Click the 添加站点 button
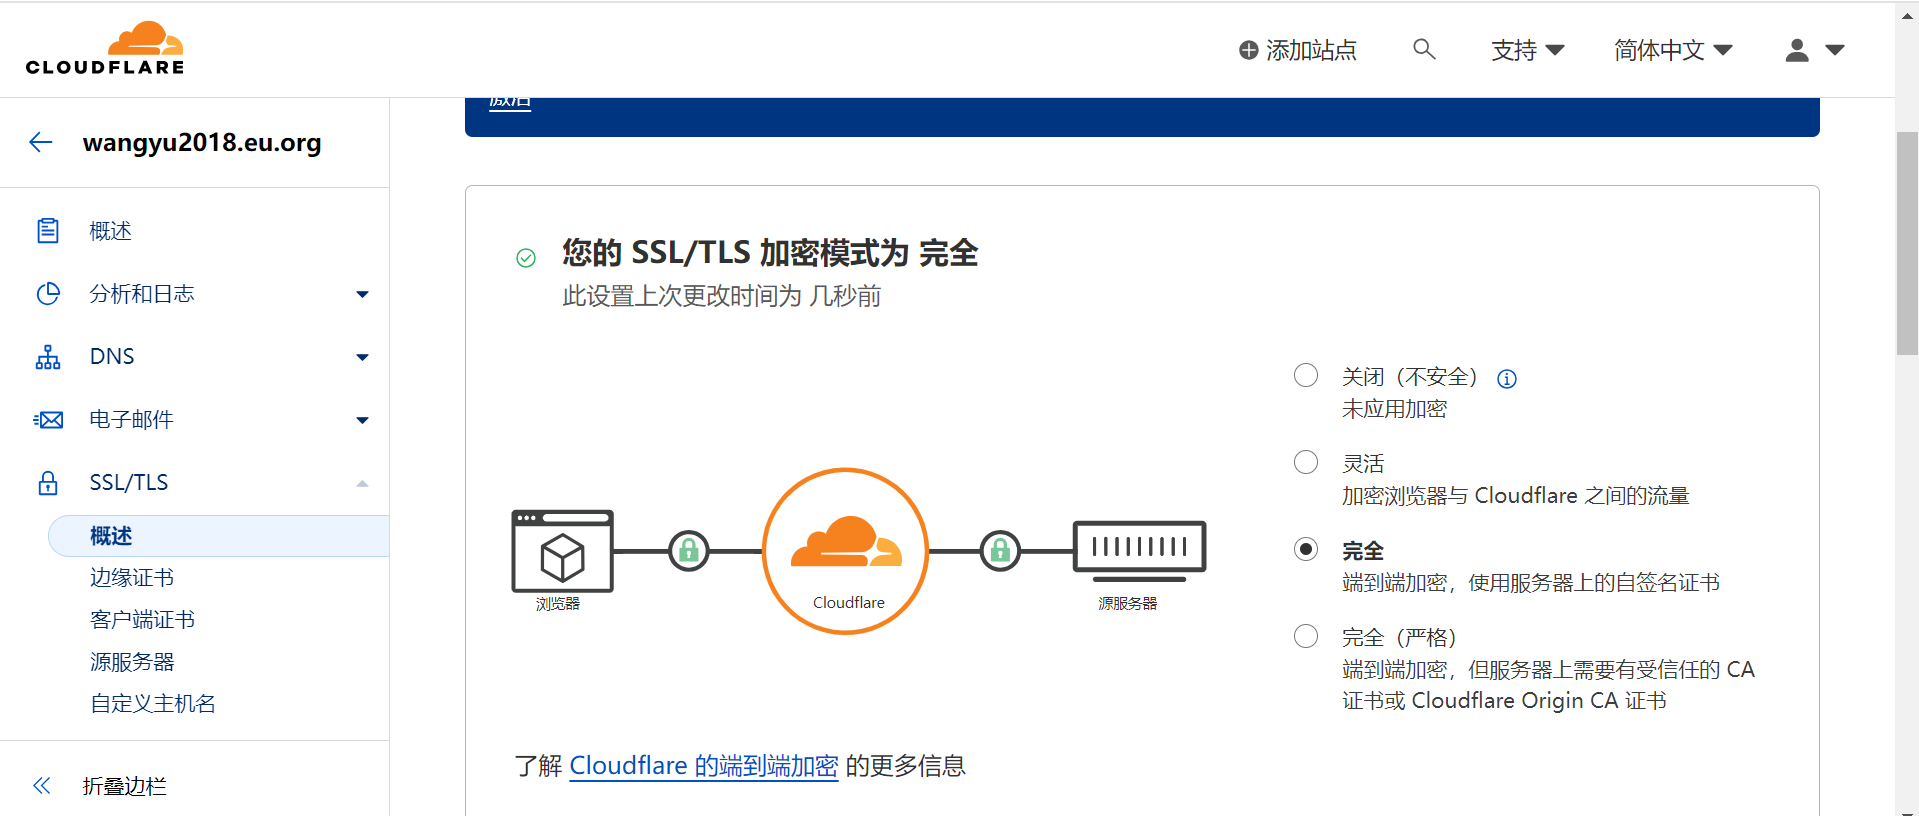Viewport: 1919px width, 816px height. (x=1297, y=50)
